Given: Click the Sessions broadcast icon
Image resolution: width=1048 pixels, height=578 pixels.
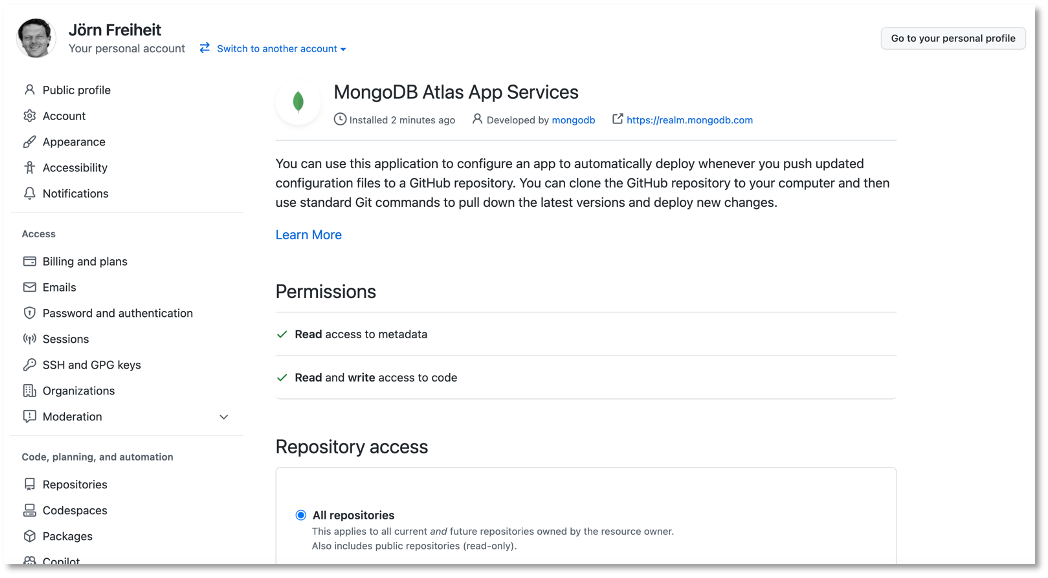Looking at the screenshot, I should click(x=29, y=339).
